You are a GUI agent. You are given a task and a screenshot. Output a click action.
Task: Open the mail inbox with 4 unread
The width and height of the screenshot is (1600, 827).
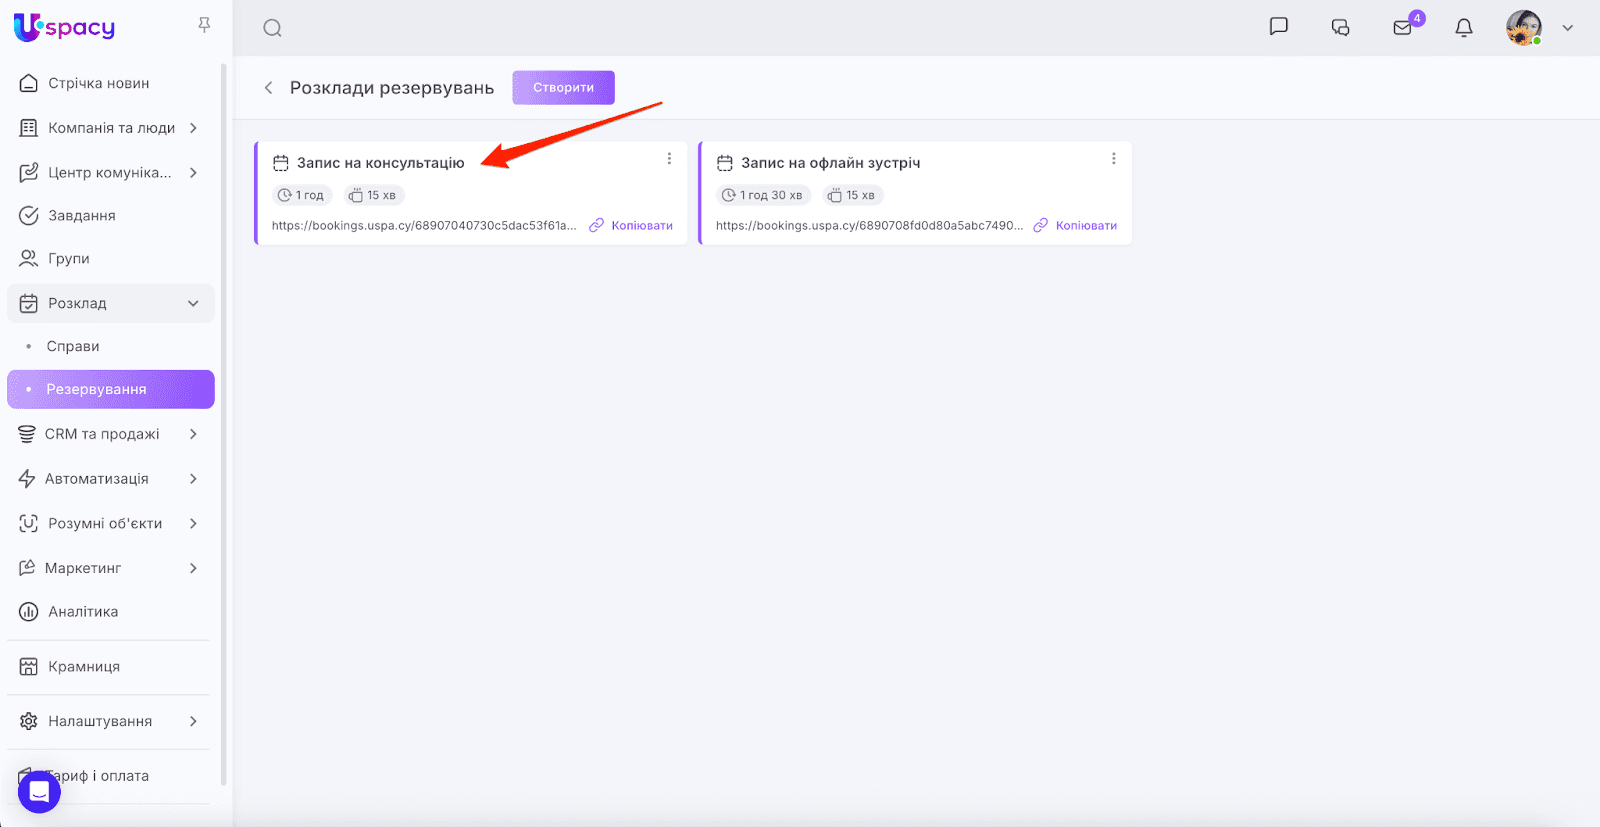(x=1403, y=27)
